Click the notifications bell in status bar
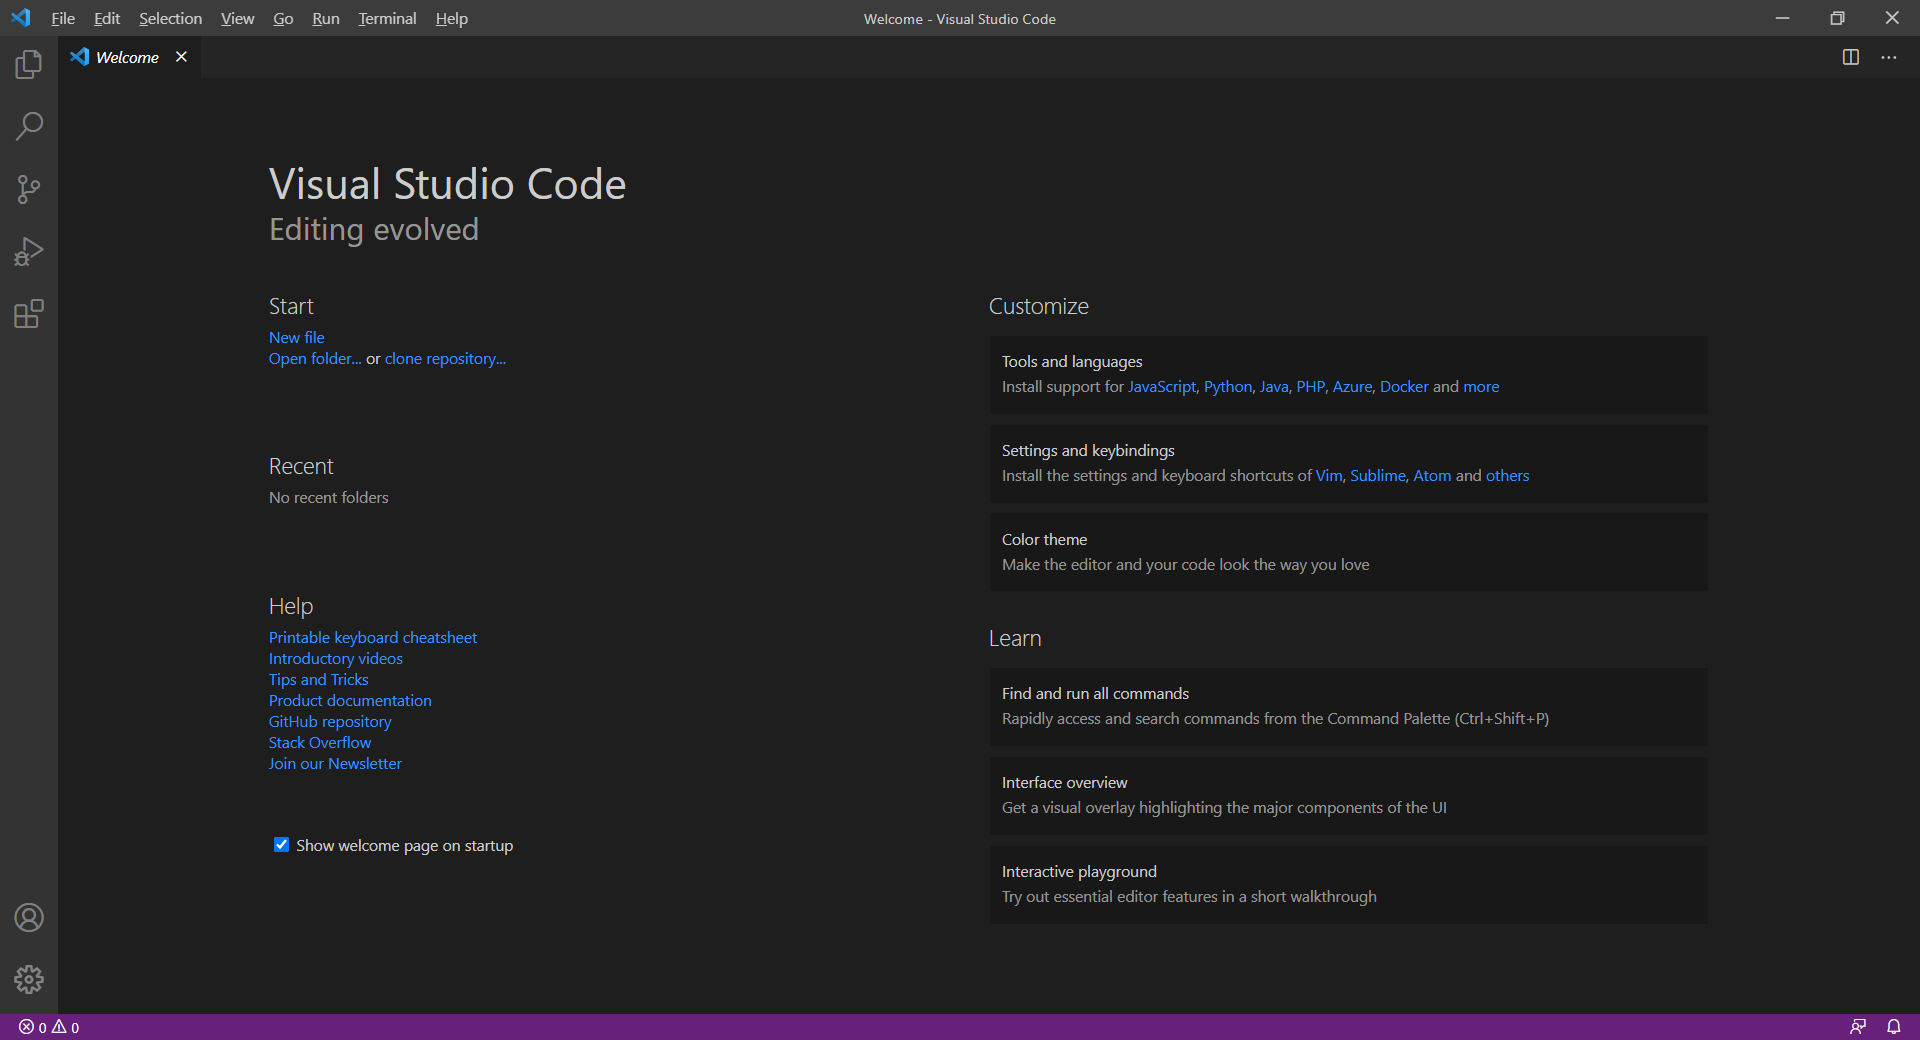1920x1040 pixels. point(1893,1027)
